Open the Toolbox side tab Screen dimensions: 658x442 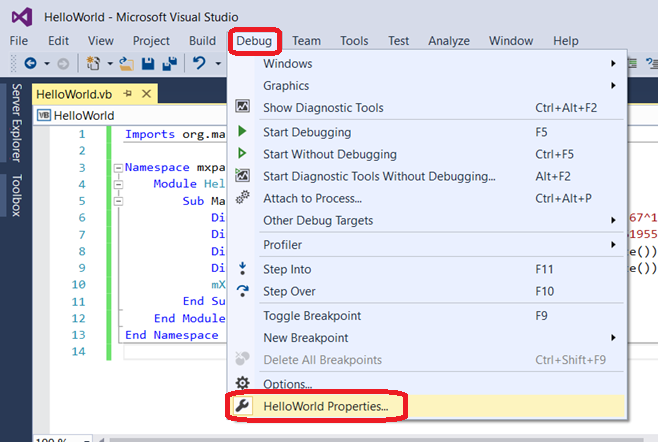coord(16,195)
